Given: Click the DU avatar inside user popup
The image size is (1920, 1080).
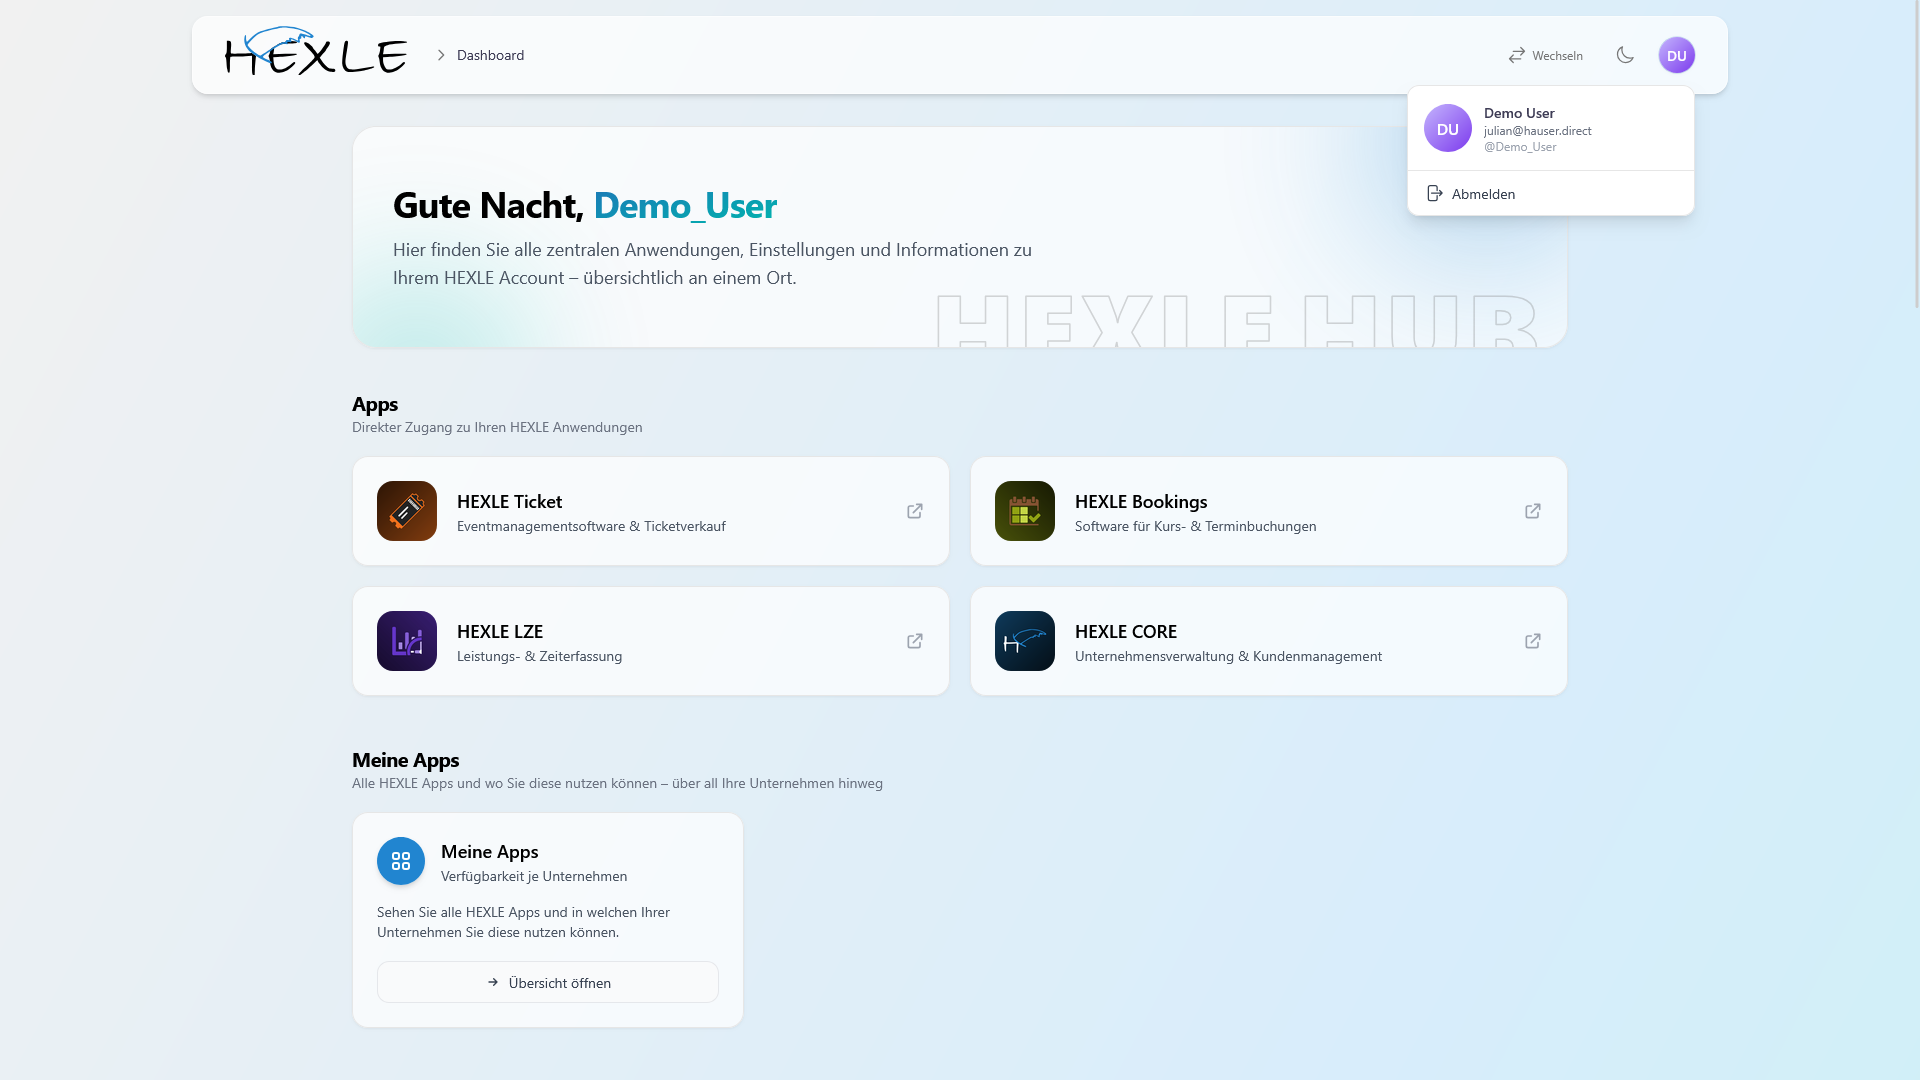Looking at the screenshot, I should (1448, 128).
